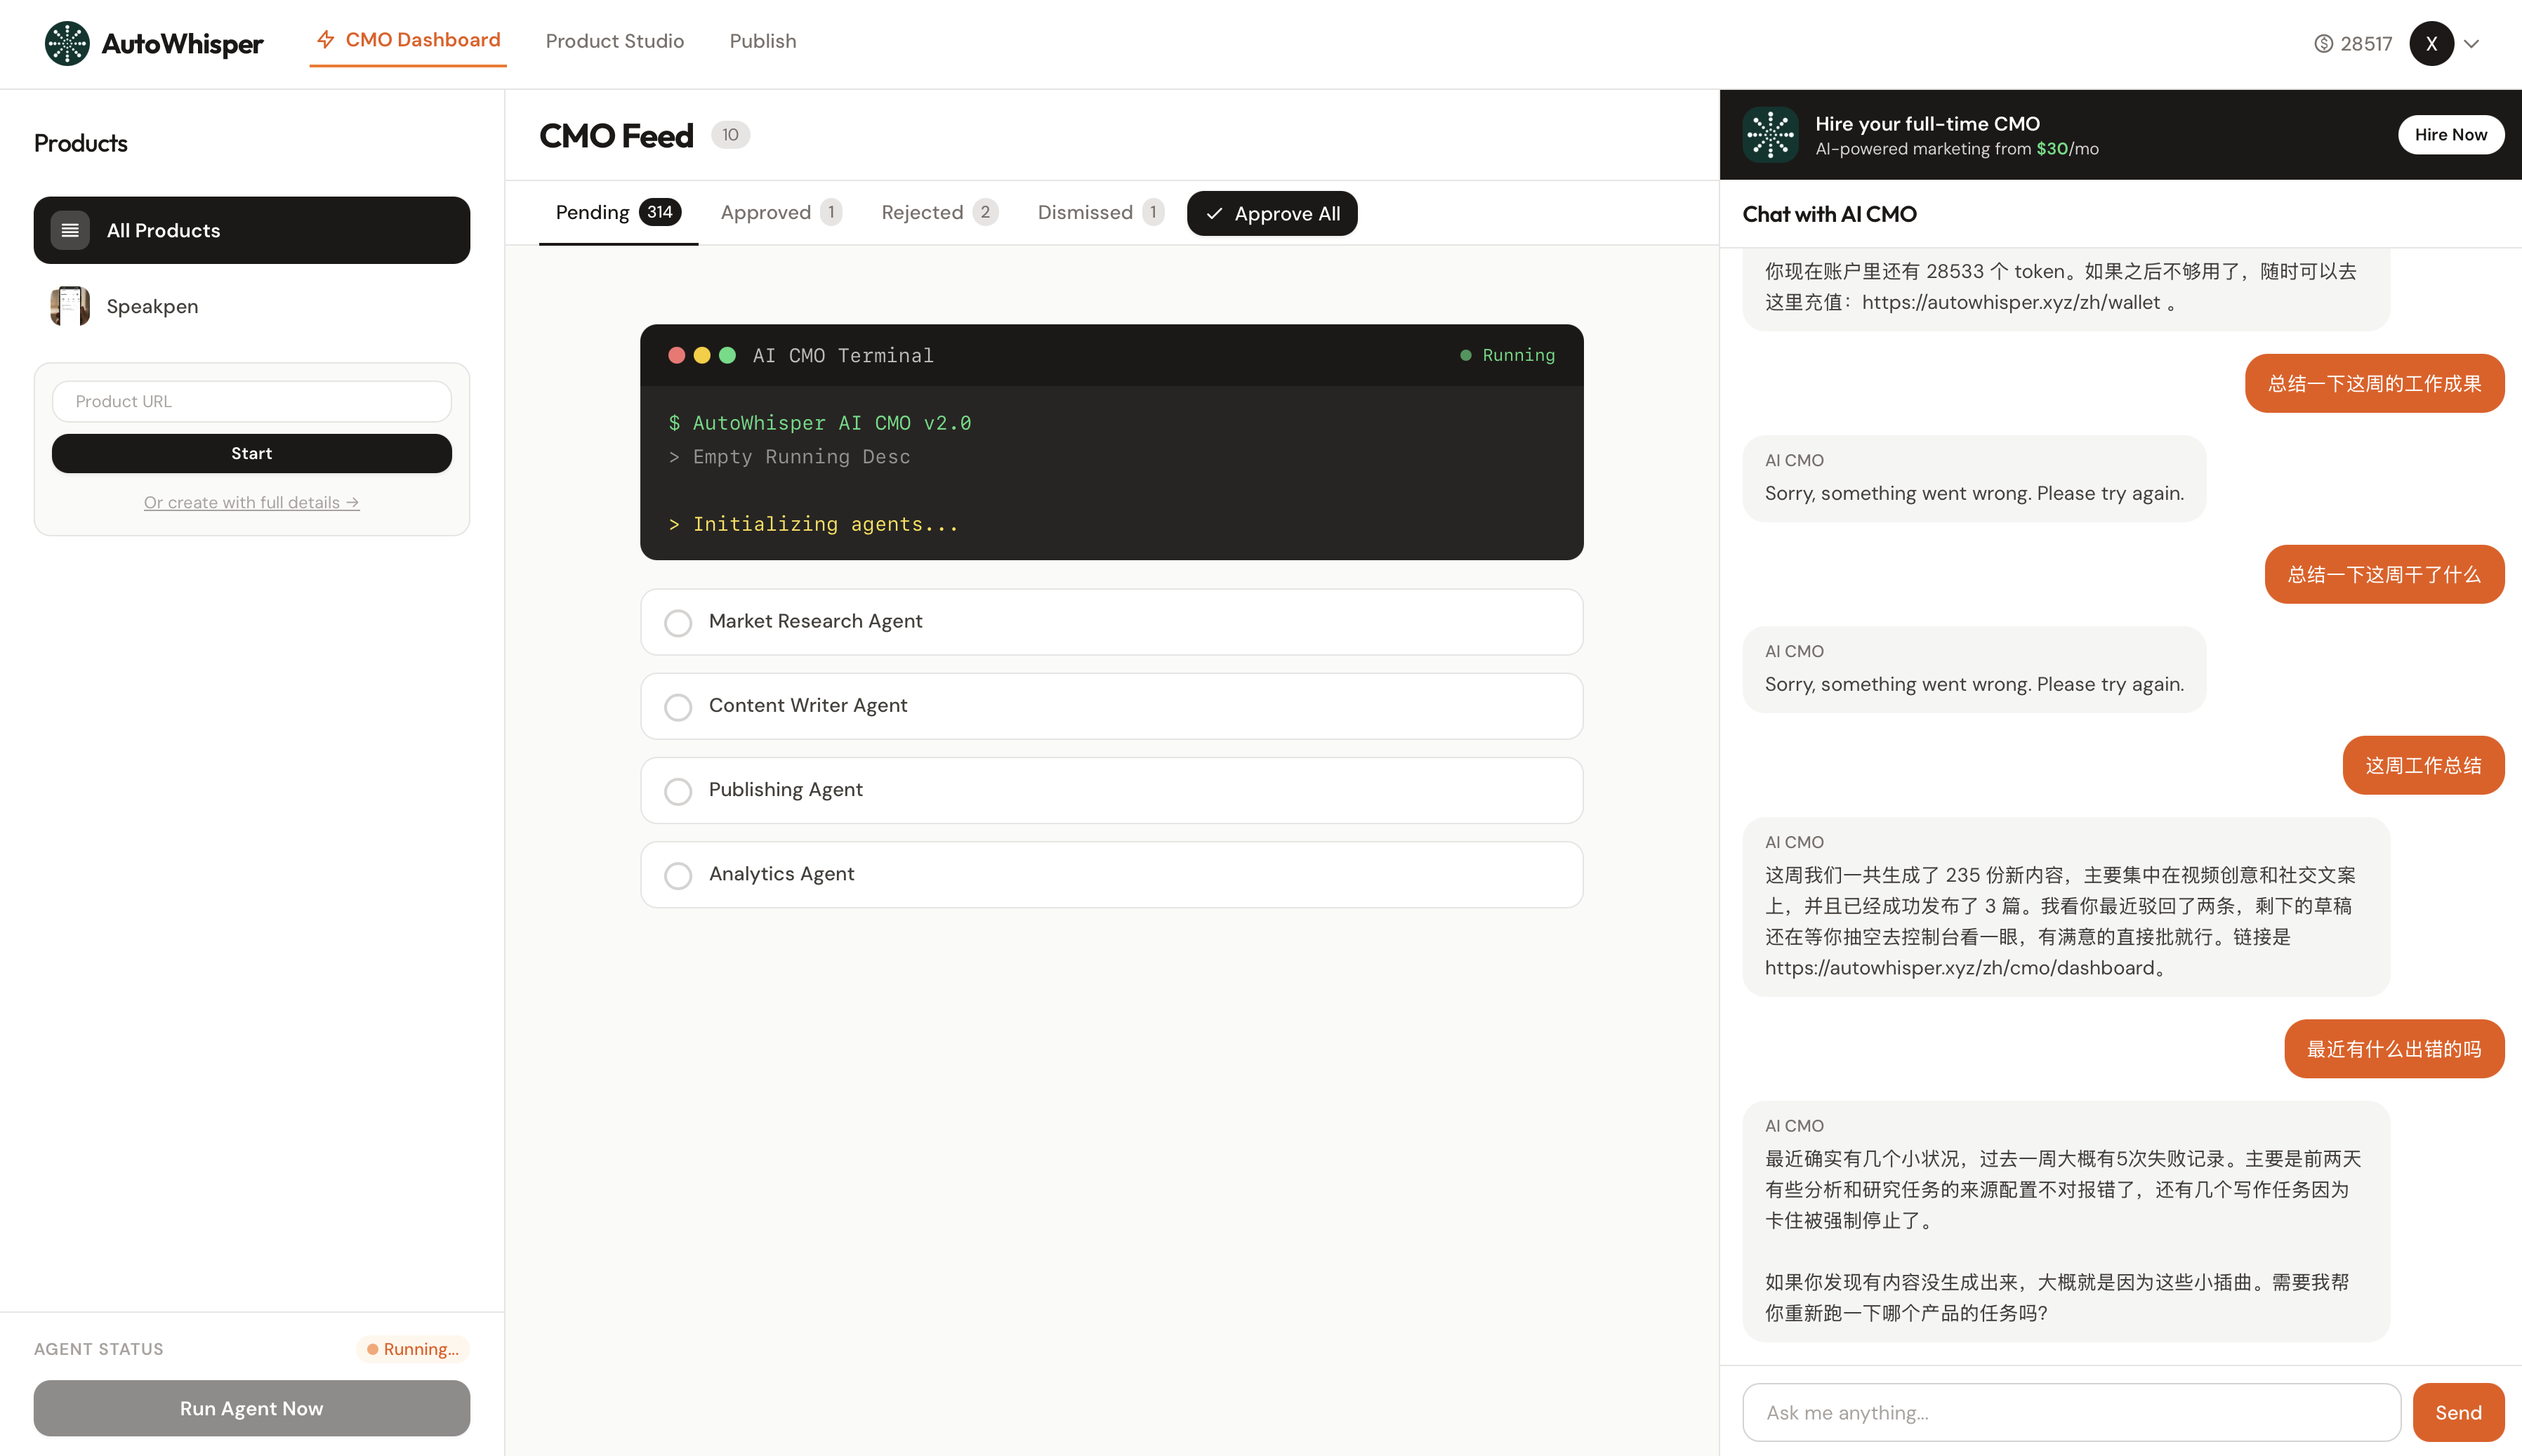Click the Approve All button

pyautogui.click(x=1272, y=213)
